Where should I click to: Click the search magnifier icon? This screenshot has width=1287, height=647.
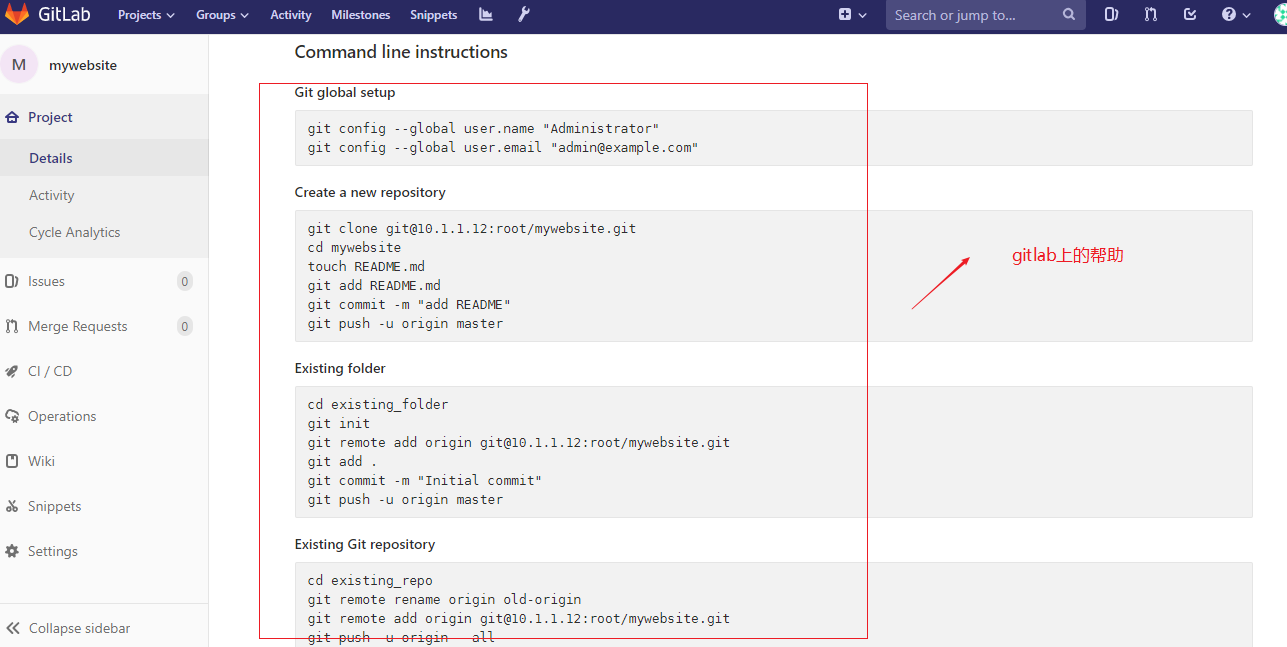point(1069,15)
